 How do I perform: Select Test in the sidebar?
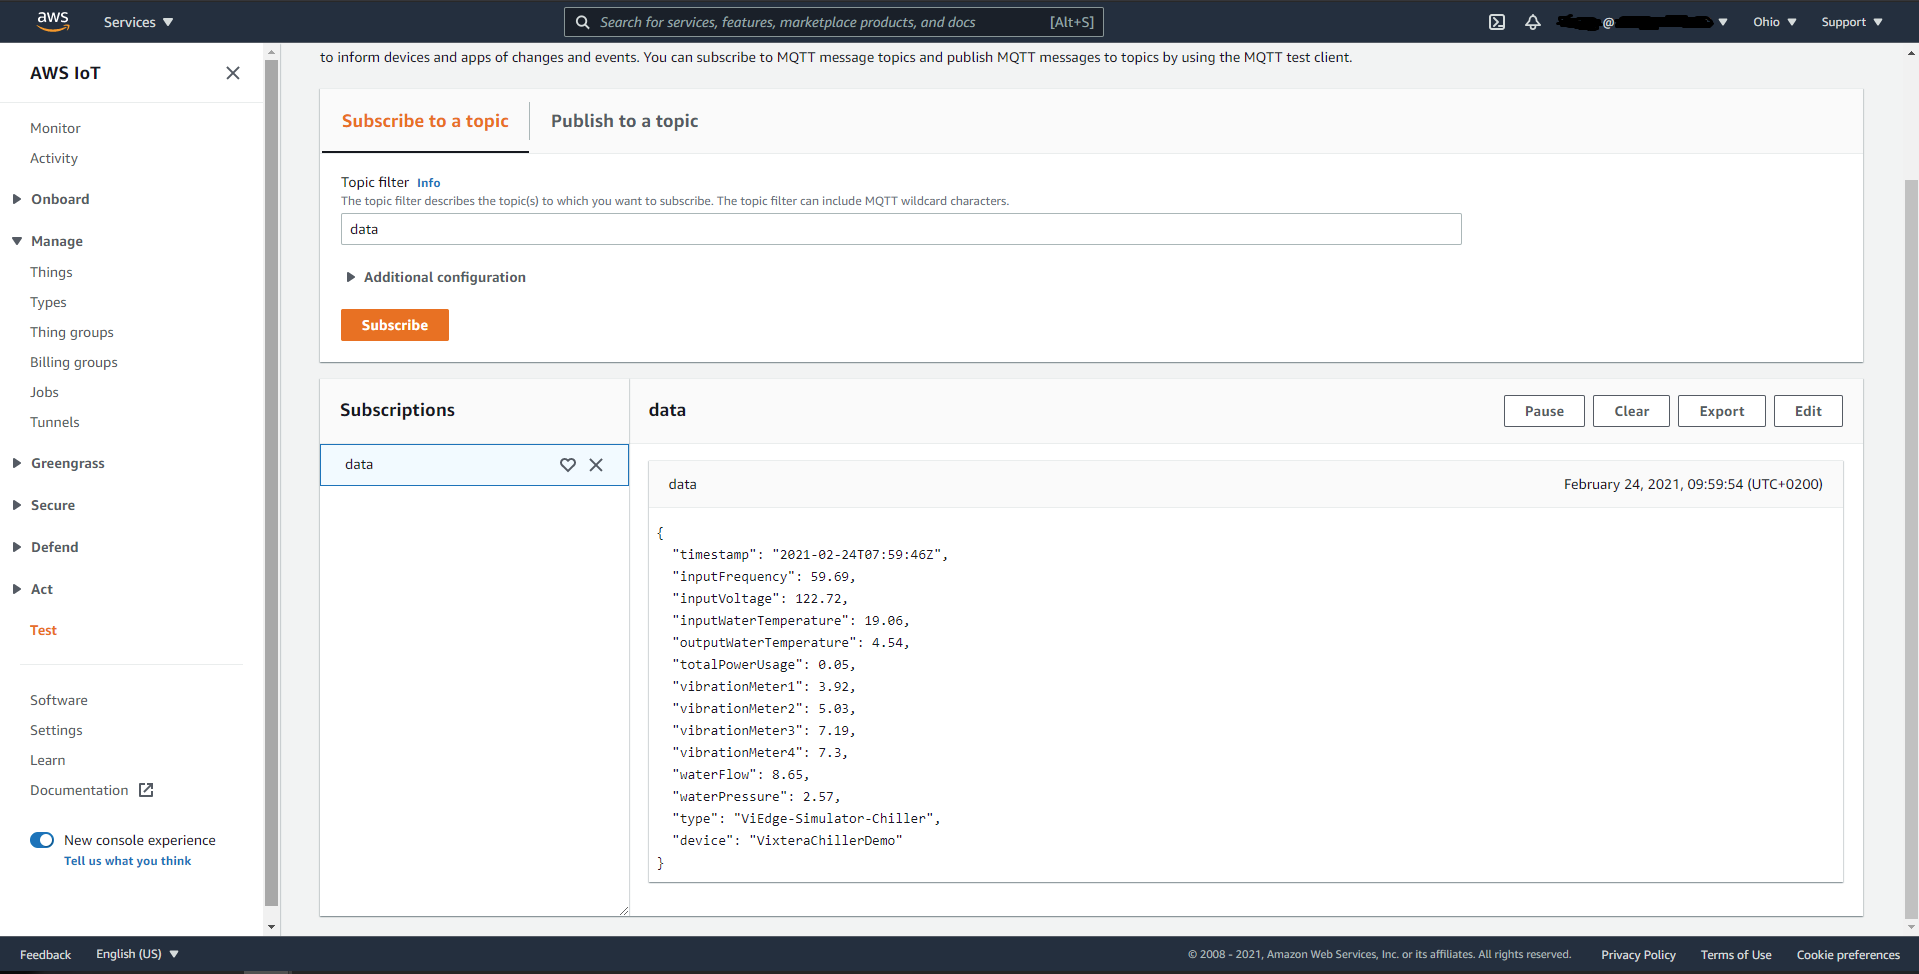click(43, 630)
